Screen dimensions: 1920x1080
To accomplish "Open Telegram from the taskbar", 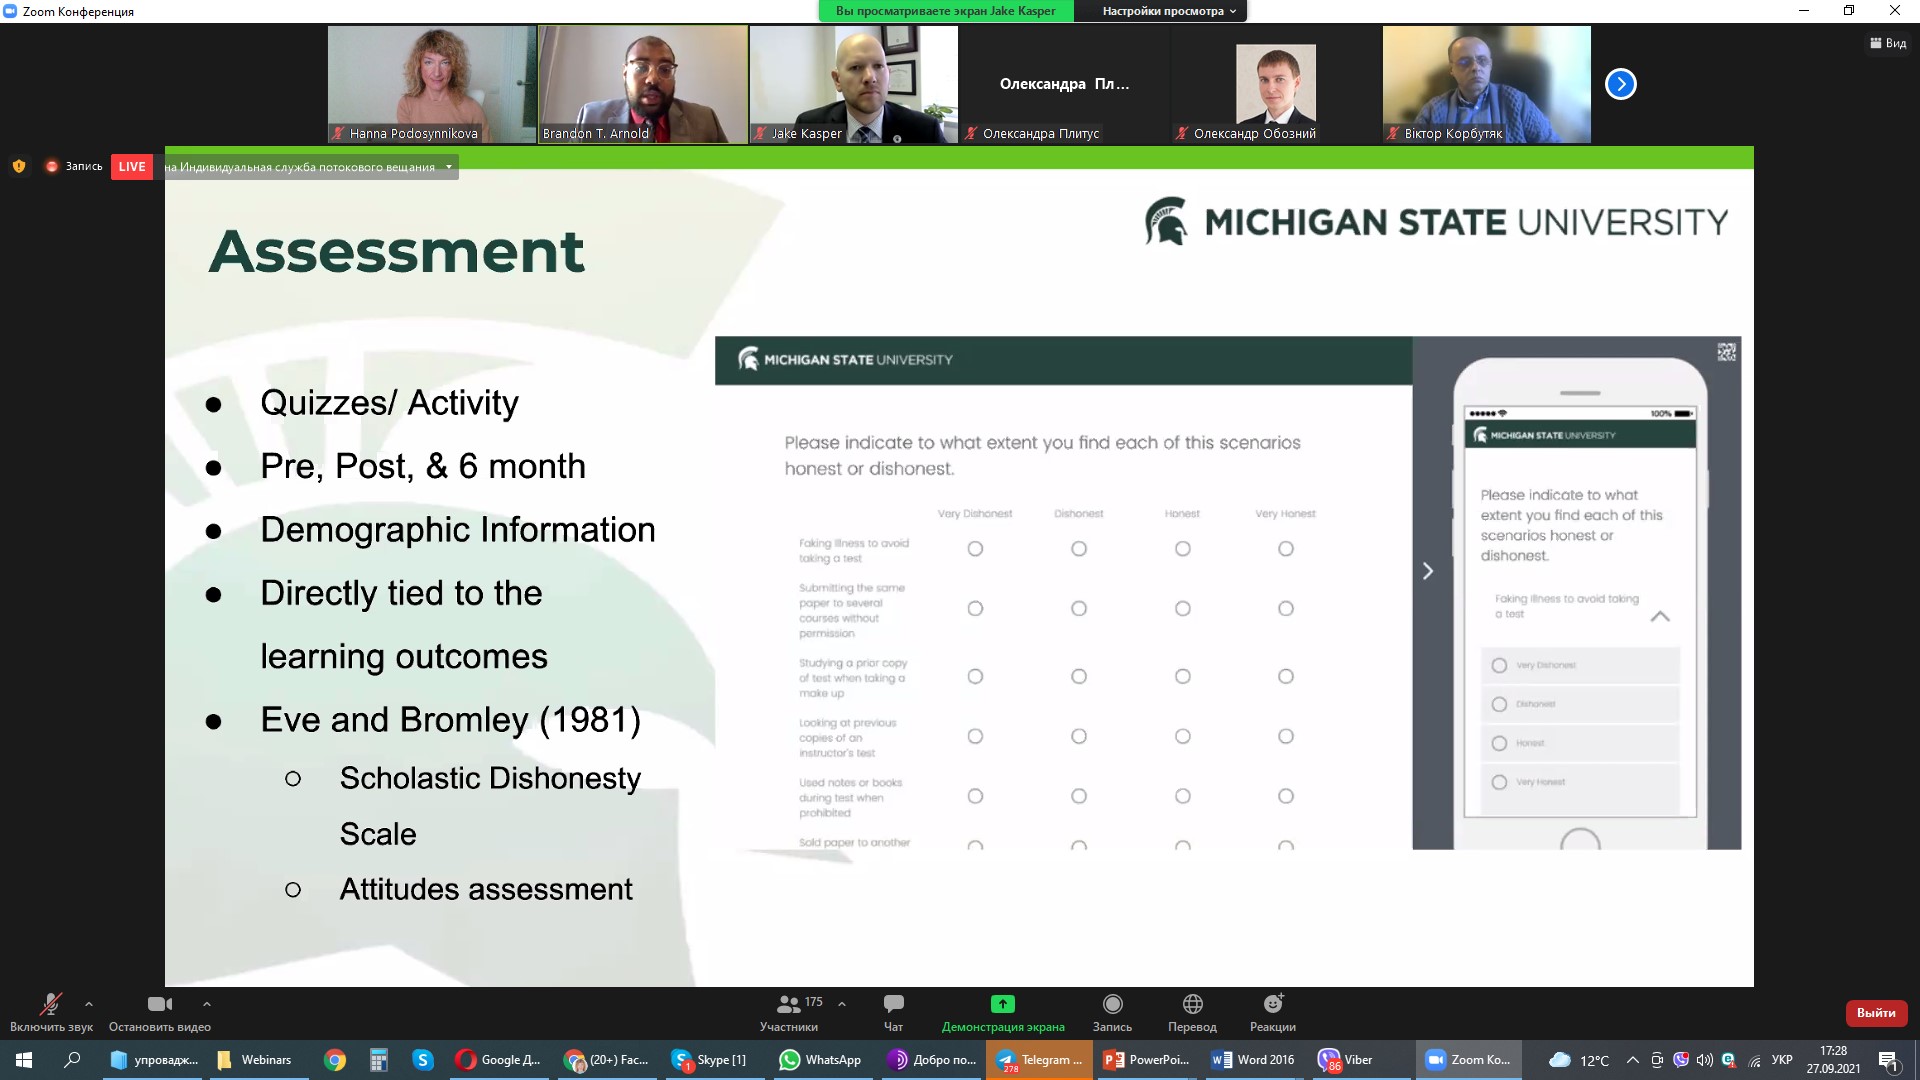I will coord(1040,1060).
